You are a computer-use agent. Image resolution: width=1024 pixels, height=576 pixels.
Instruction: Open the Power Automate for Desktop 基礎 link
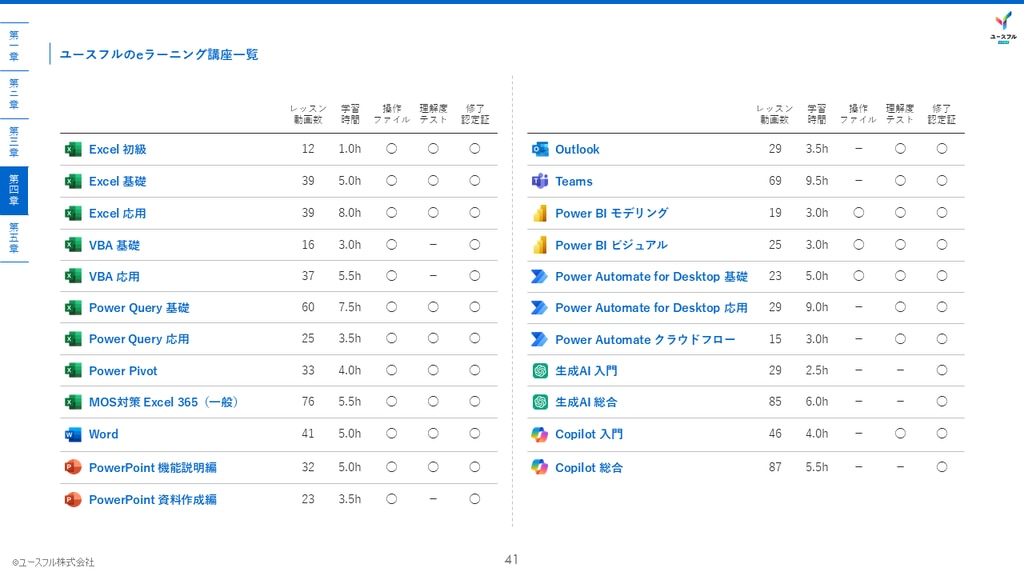point(651,277)
